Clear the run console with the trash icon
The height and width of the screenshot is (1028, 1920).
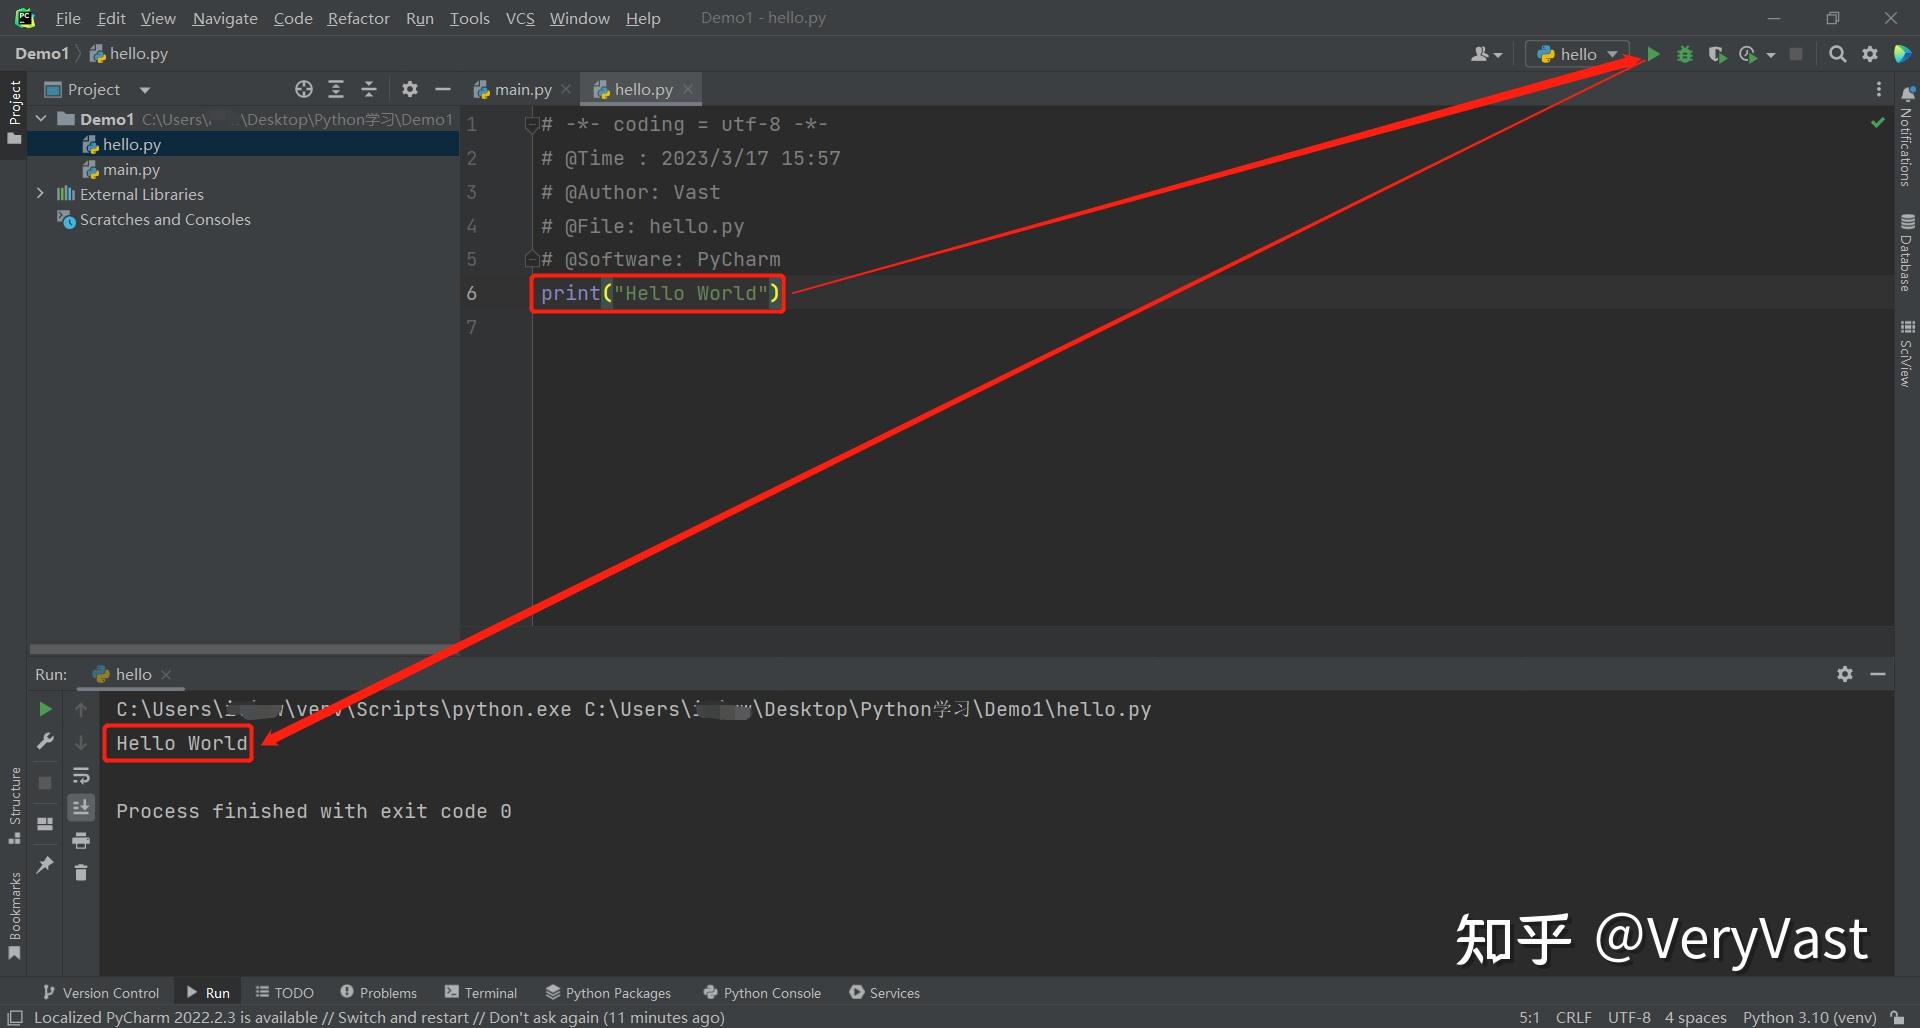point(81,873)
